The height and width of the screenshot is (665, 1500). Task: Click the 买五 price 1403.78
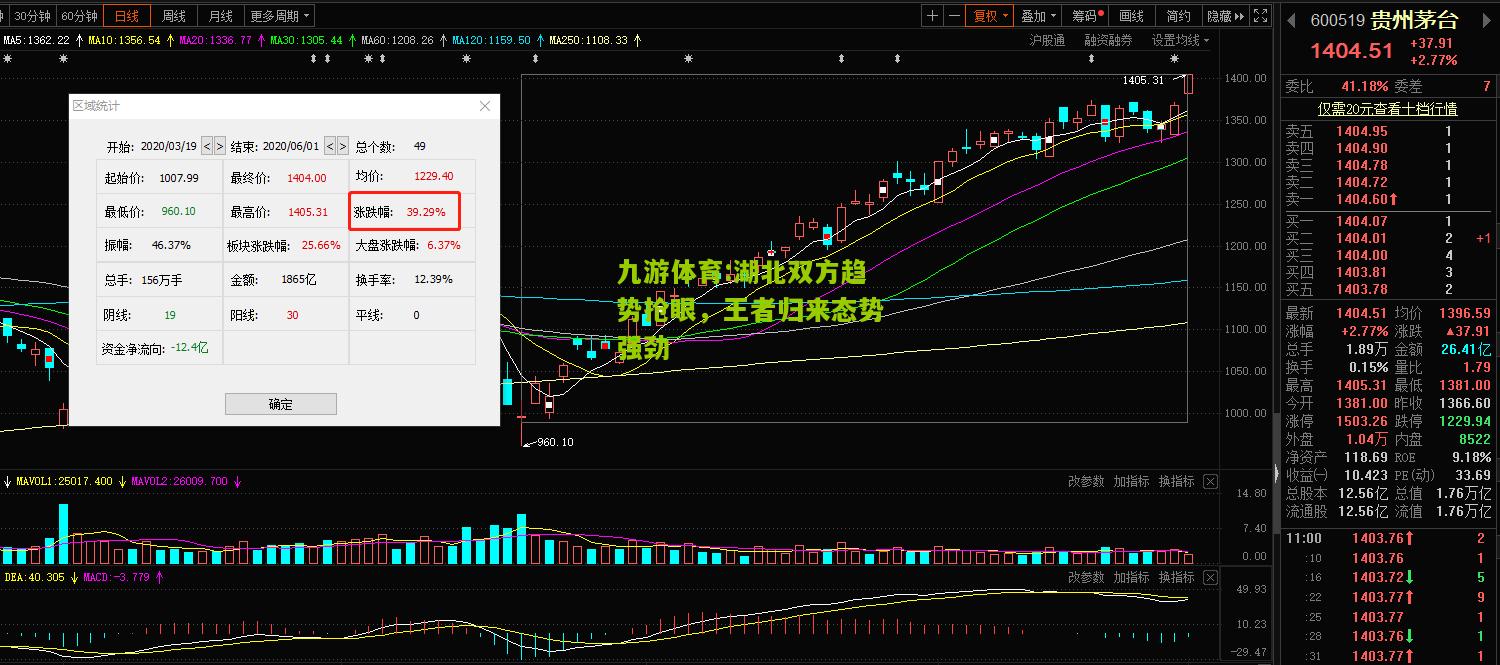click(x=1362, y=289)
